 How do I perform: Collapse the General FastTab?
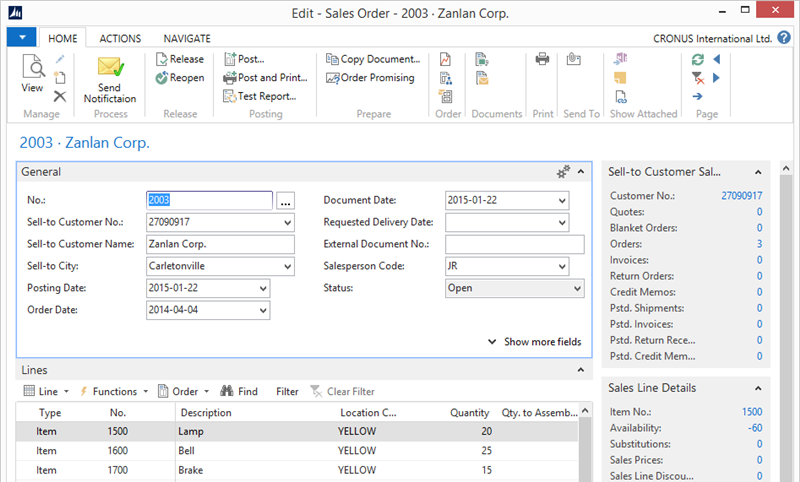[x=581, y=172]
